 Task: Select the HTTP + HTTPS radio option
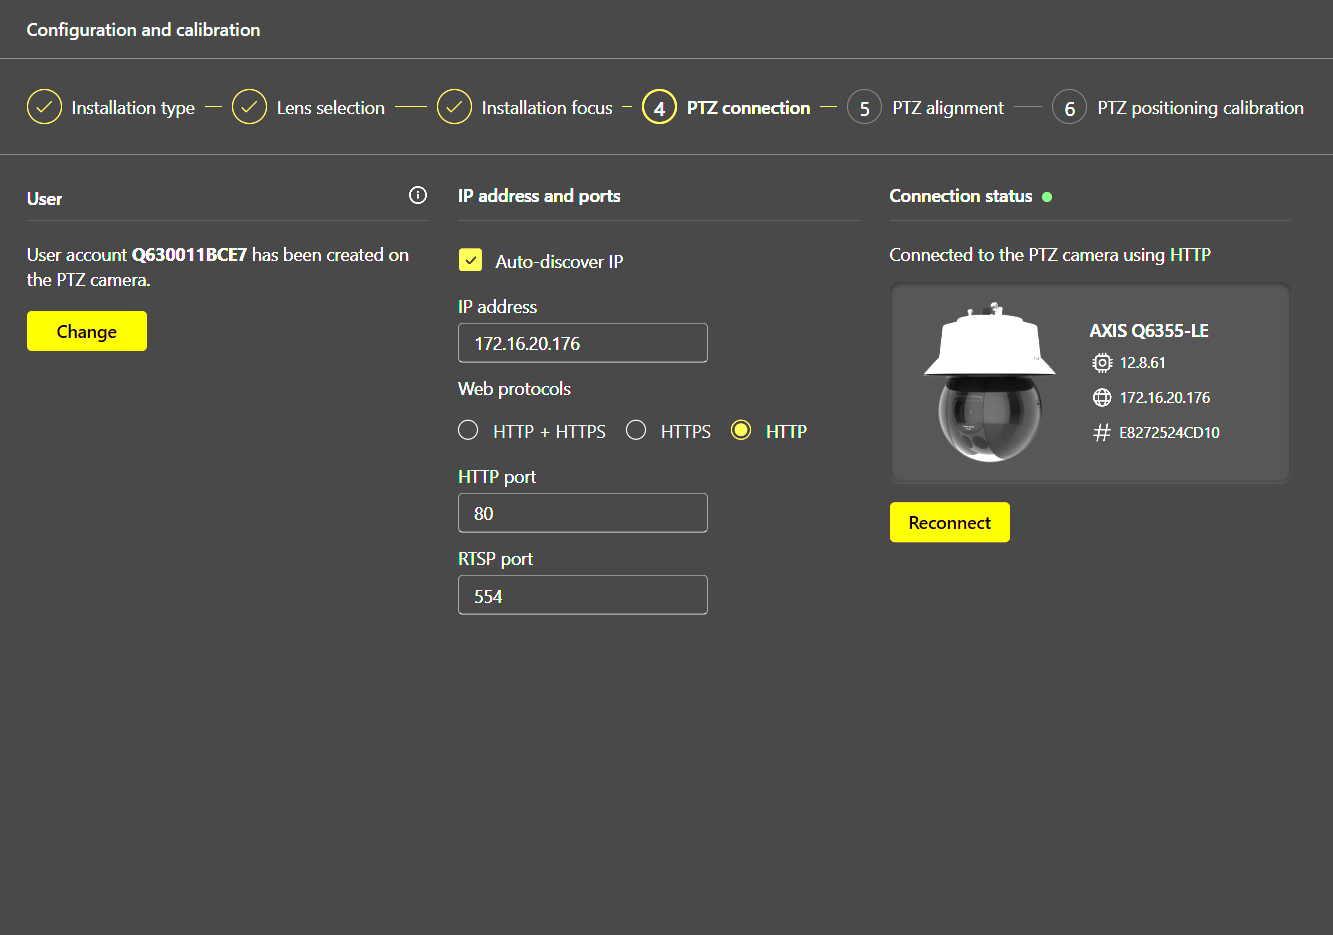point(468,431)
